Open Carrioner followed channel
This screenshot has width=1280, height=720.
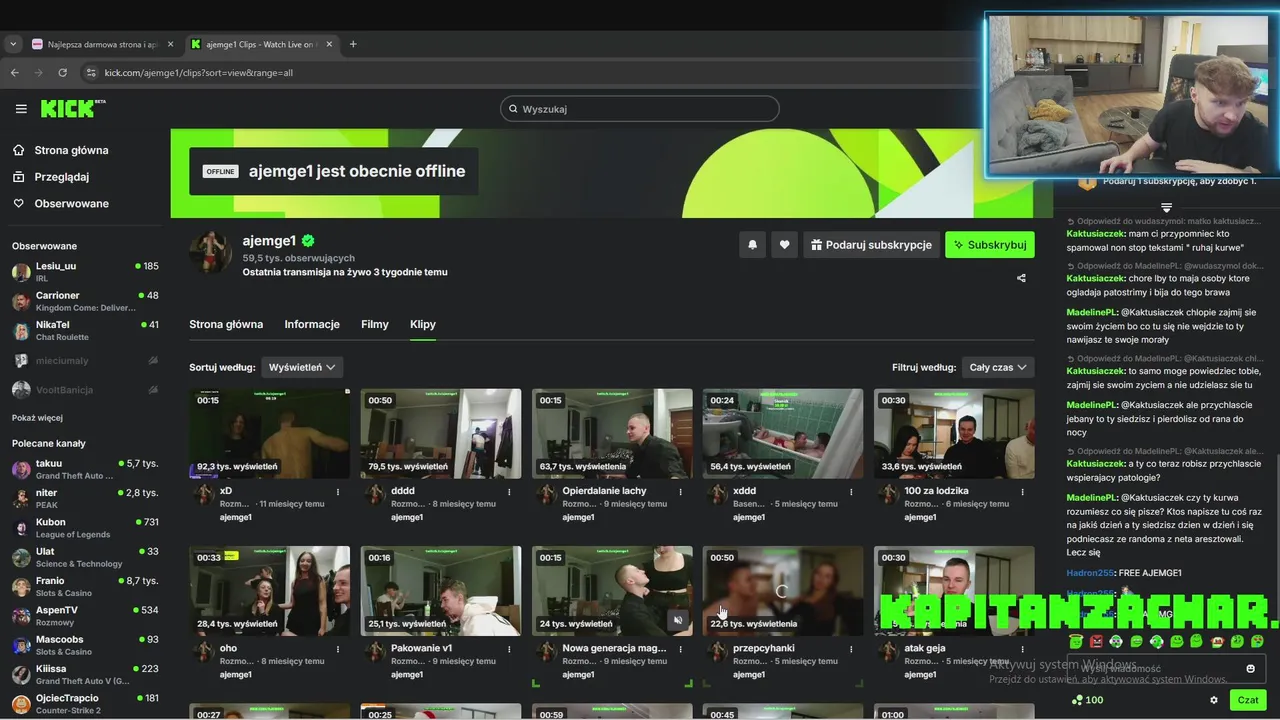coord(85,301)
